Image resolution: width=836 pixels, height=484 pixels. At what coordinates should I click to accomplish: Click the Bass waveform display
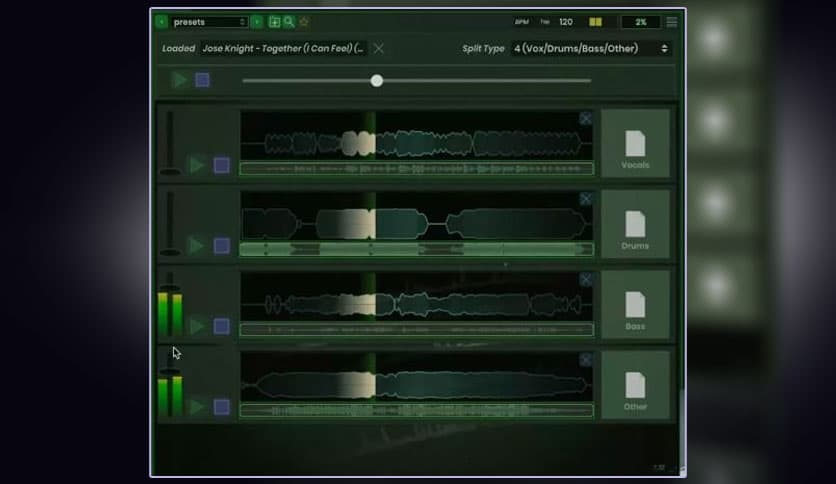tap(416, 296)
